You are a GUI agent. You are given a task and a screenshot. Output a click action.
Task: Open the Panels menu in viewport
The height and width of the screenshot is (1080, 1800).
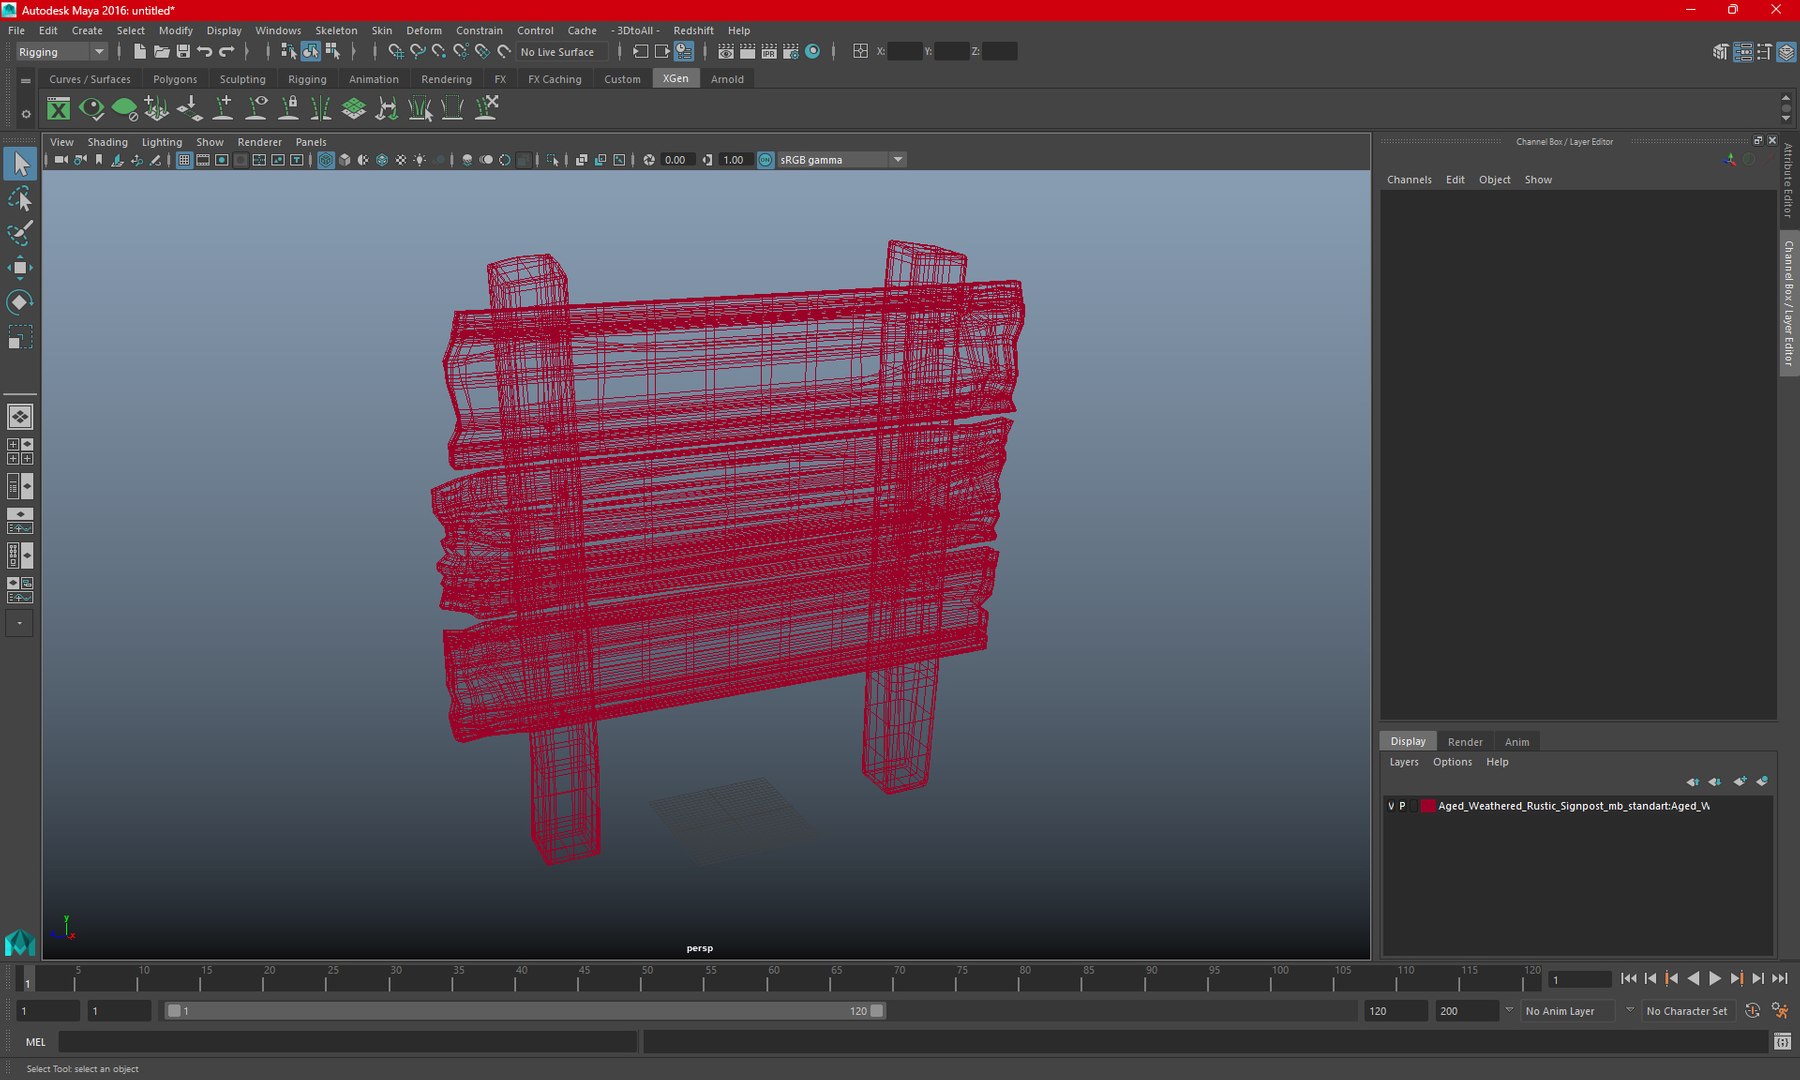pos(311,142)
